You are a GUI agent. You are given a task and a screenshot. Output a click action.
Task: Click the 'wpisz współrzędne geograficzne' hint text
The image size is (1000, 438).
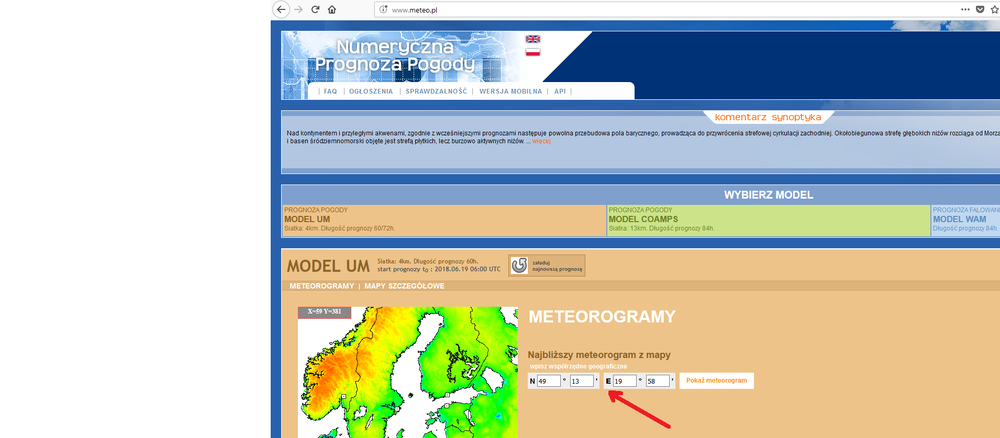pyautogui.click(x=578, y=367)
